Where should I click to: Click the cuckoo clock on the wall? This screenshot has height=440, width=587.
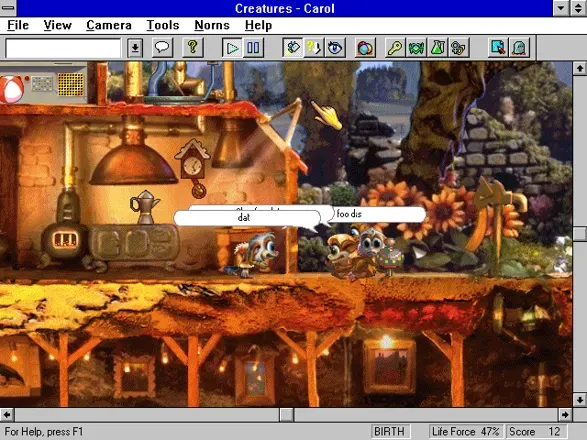(x=193, y=169)
